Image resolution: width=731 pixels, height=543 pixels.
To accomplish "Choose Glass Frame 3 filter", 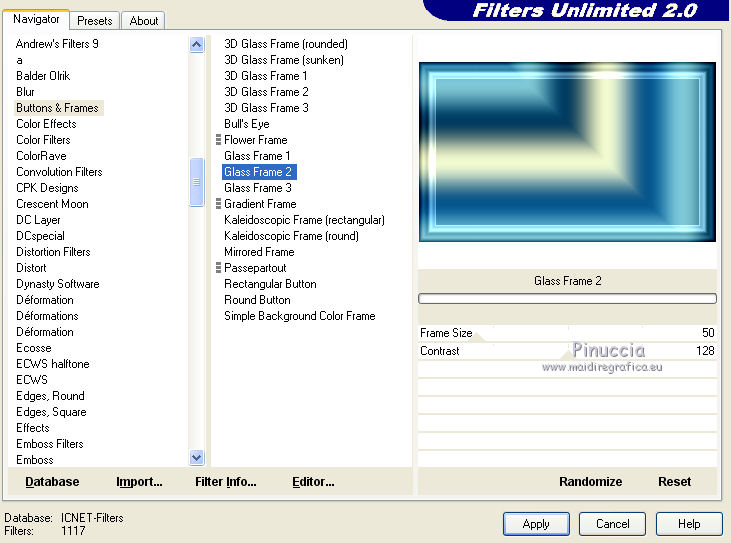I will point(258,188).
